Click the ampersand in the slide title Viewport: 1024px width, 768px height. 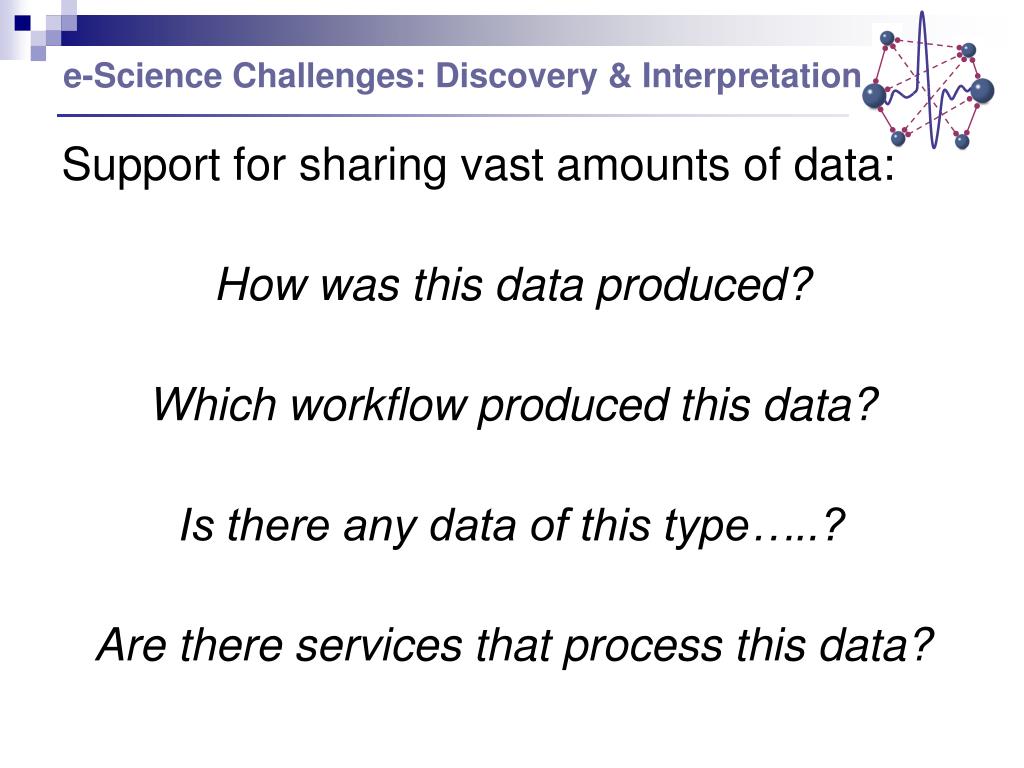click(x=619, y=76)
